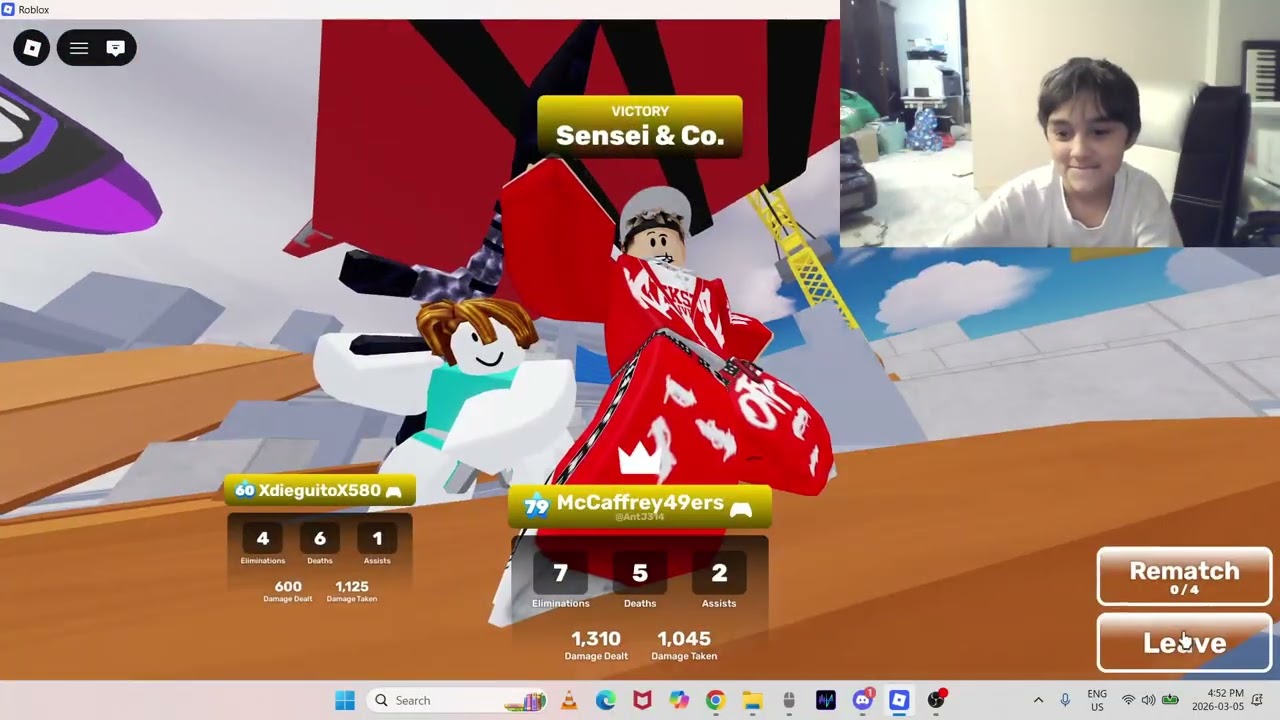Show hidden system tray icons
1280x720 pixels.
[1038, 700]
